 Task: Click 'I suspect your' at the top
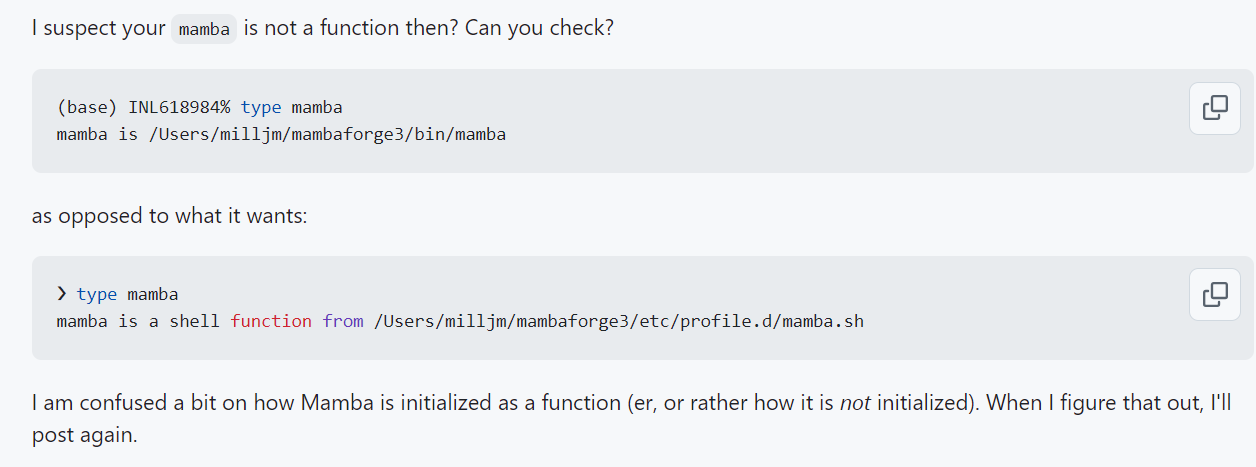point(98,28)
